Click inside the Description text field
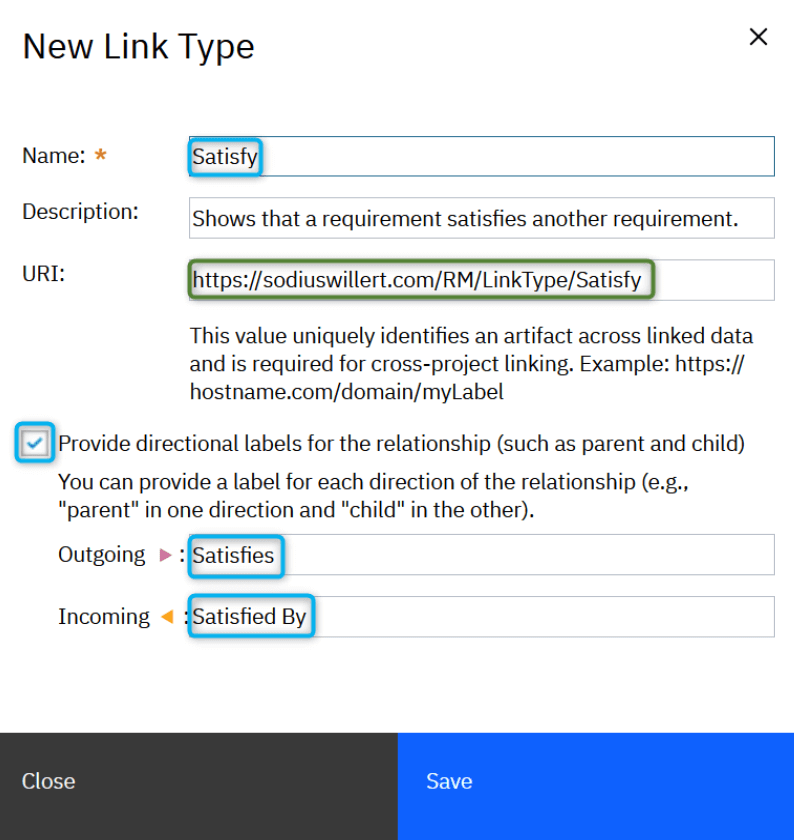The image size is (794, 840). pyautogui.click(x=480, y=218)
